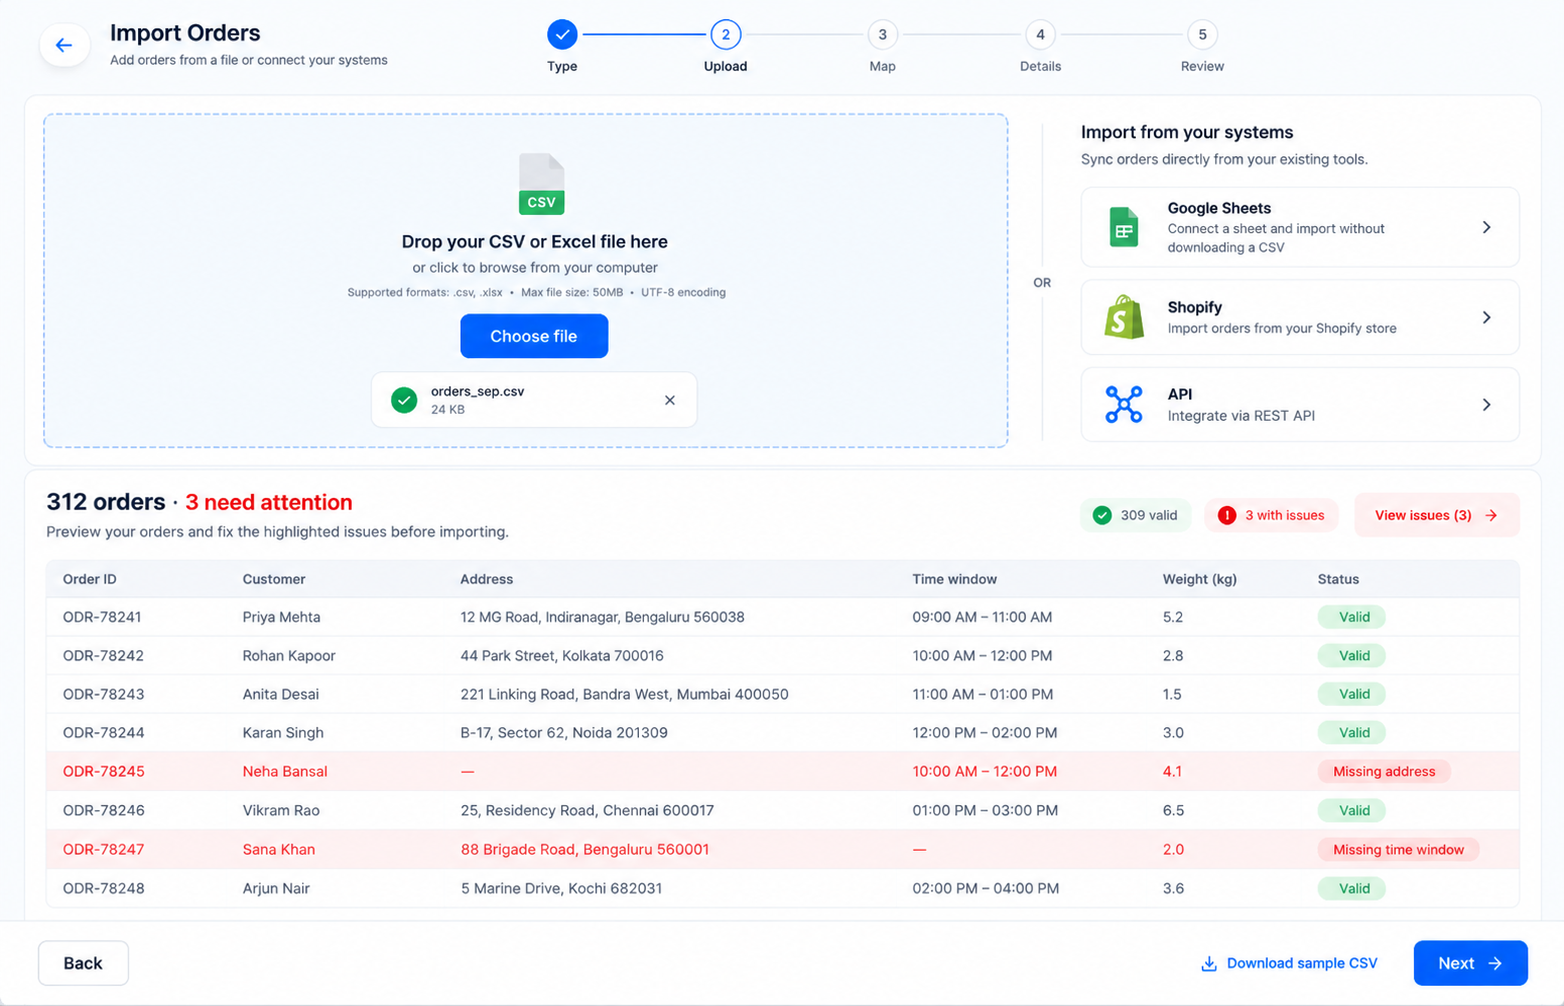Click the Weight (kg) column header

coord(1200,579)
